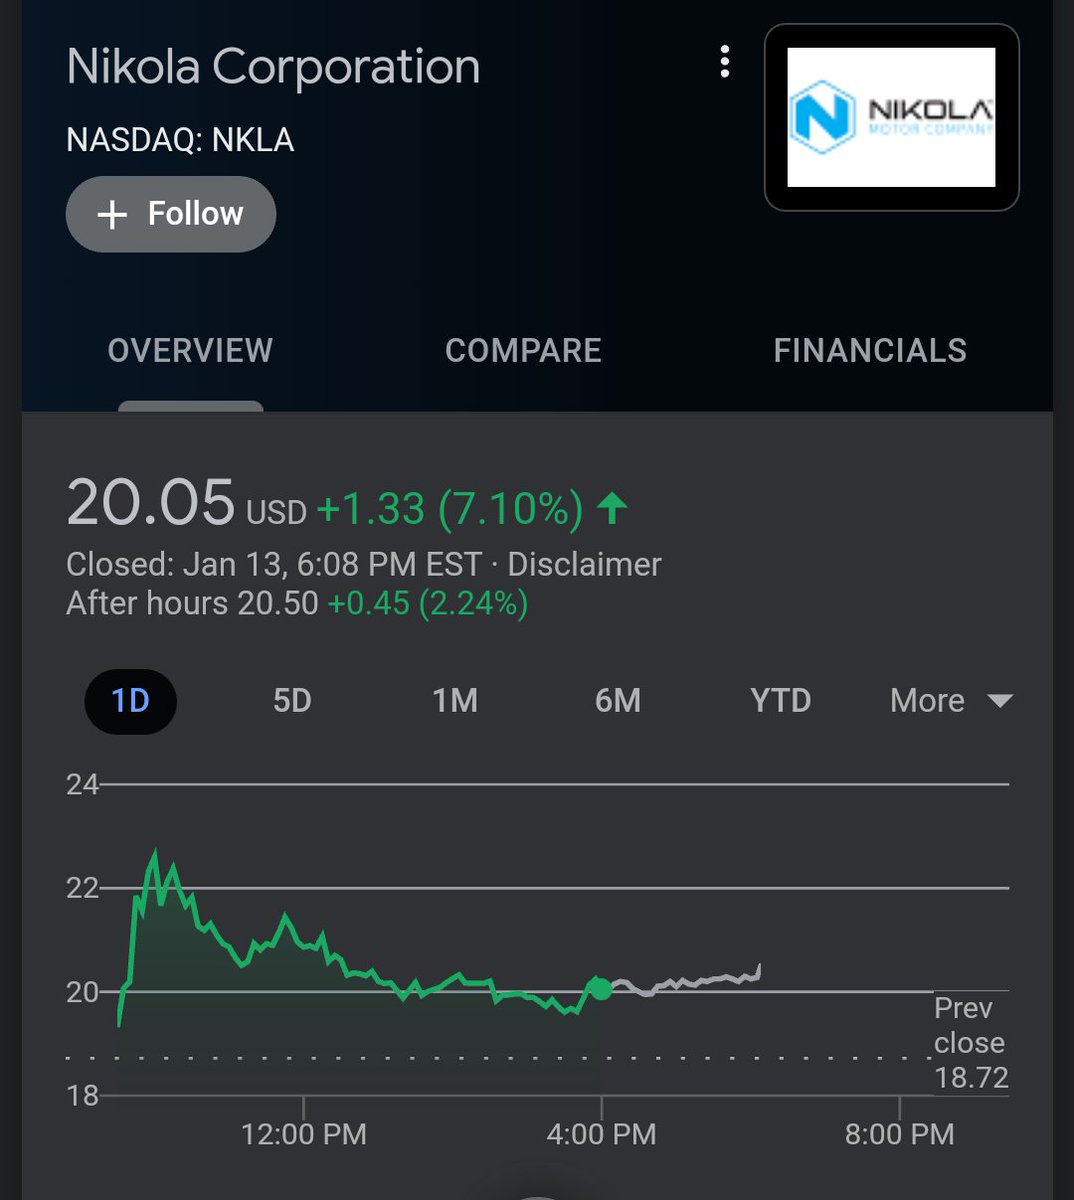Select the 1D chart range
This screenshot has height=1200, width=1074.
(x=131, y=700)
